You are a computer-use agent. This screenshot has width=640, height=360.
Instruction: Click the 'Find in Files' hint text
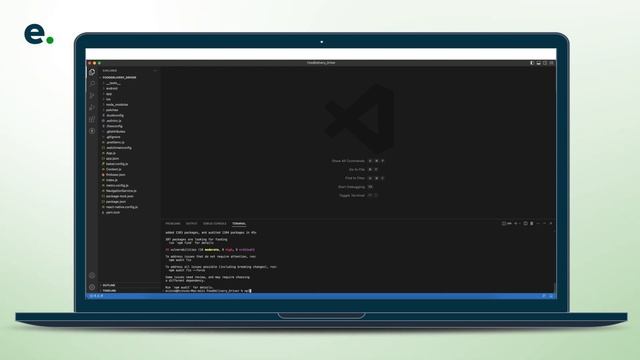pyautogui.click(x=355, y=178)
